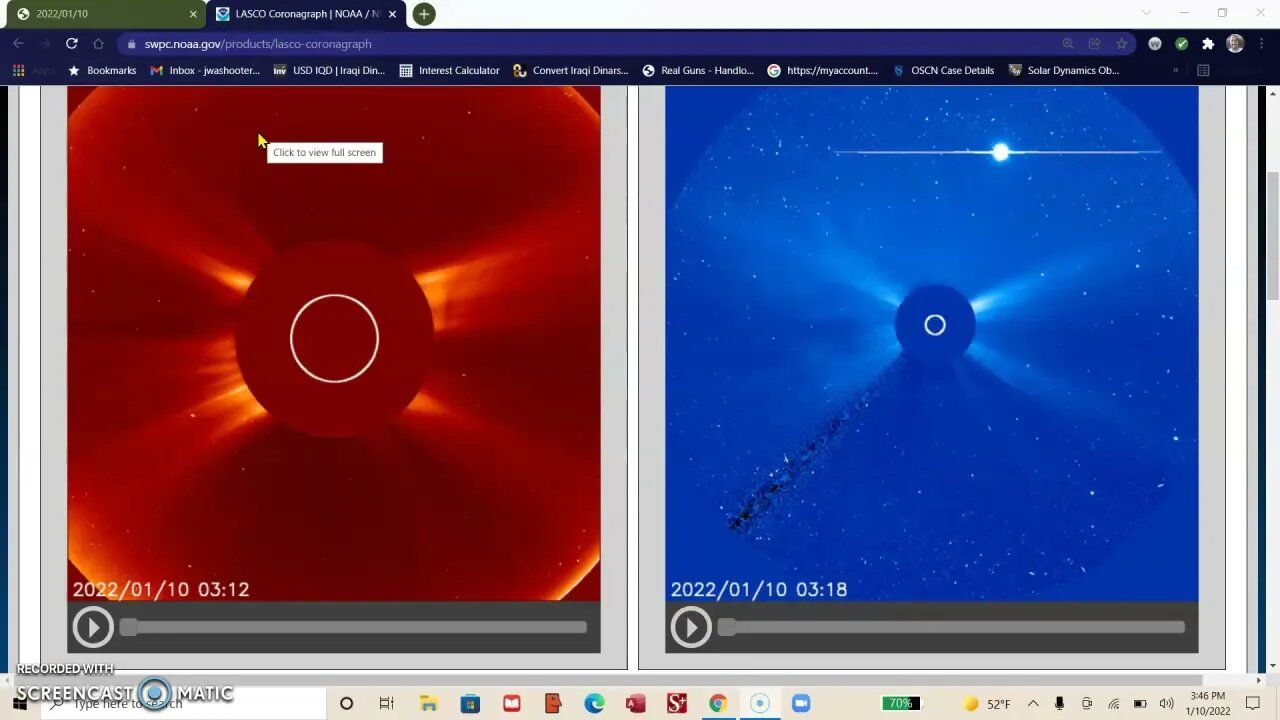Open the USD IQD Iraqi Dinar bookmark
The height and width of the screenshot is (720, 1280).
[x=329, y=70]
